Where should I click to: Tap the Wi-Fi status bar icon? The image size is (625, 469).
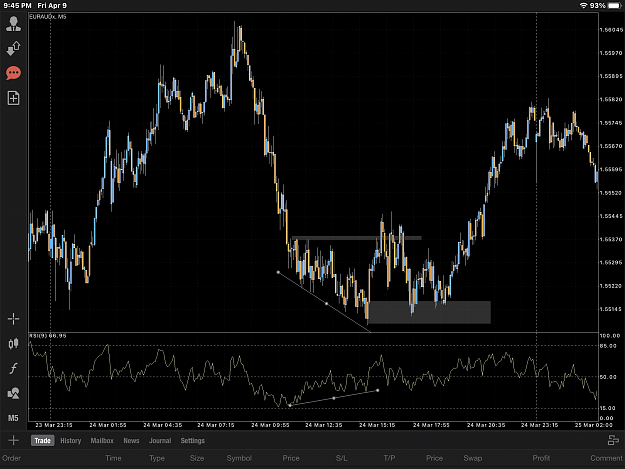[x=584, y=6]
